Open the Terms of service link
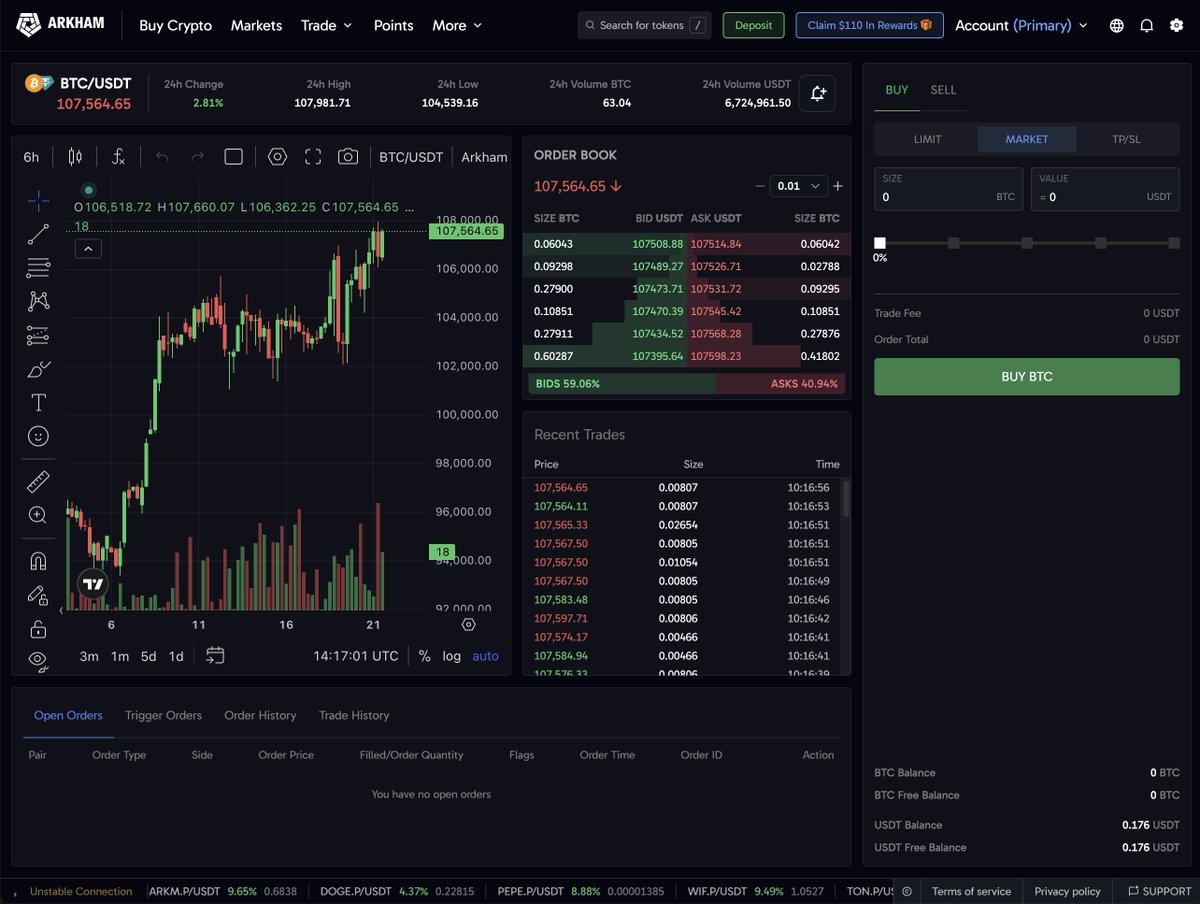The image size is (1200, 904). 971,891
